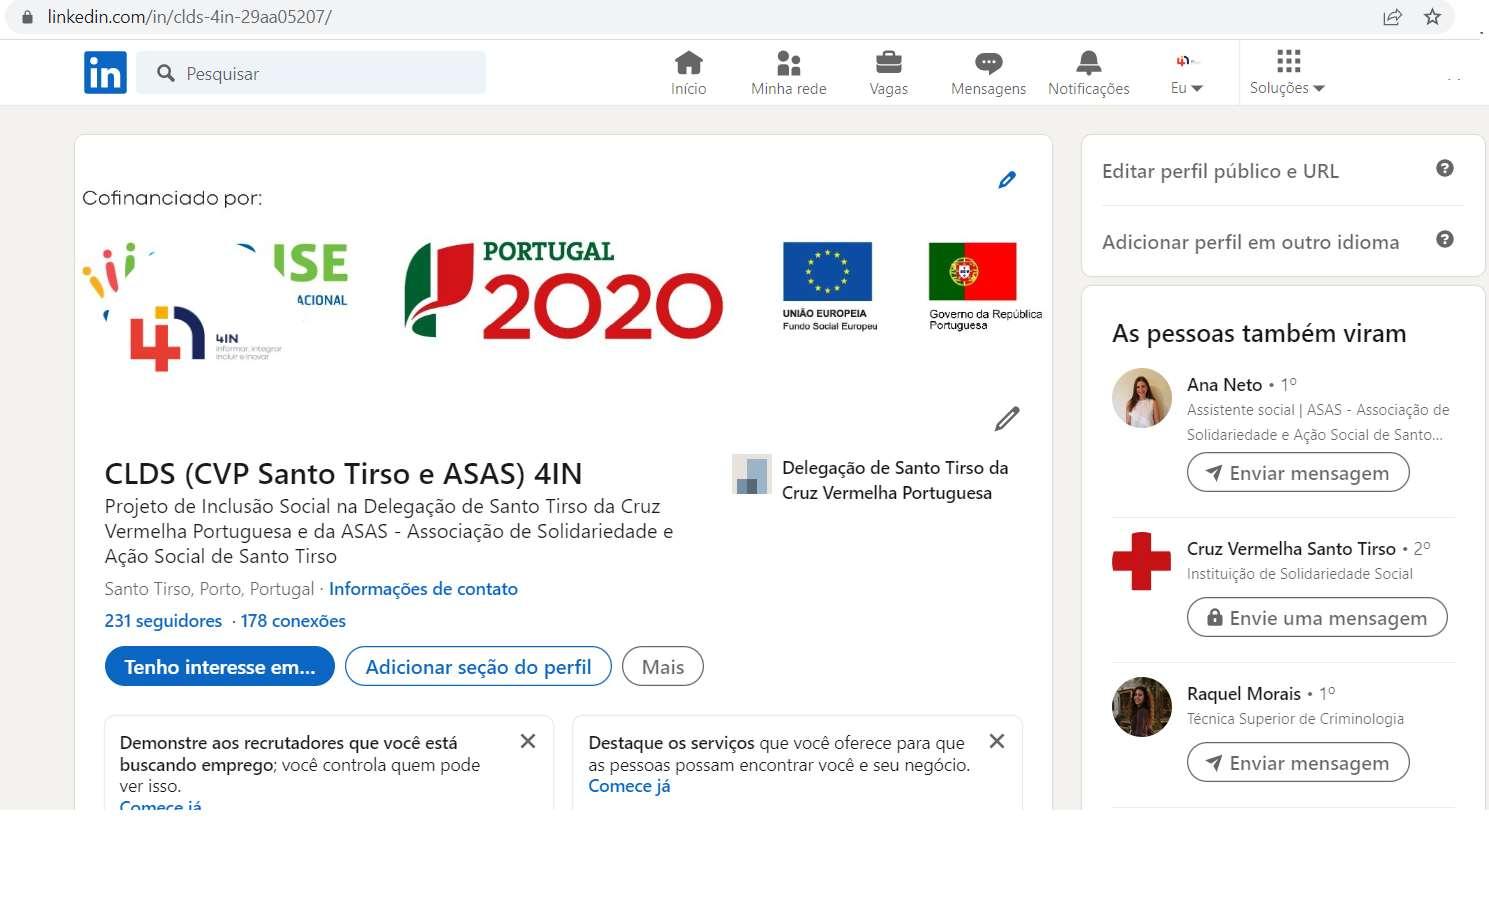The image size is (1489, 923).
Task: Click the As pessoas também viram heading
Action: tap(1259, 334)
